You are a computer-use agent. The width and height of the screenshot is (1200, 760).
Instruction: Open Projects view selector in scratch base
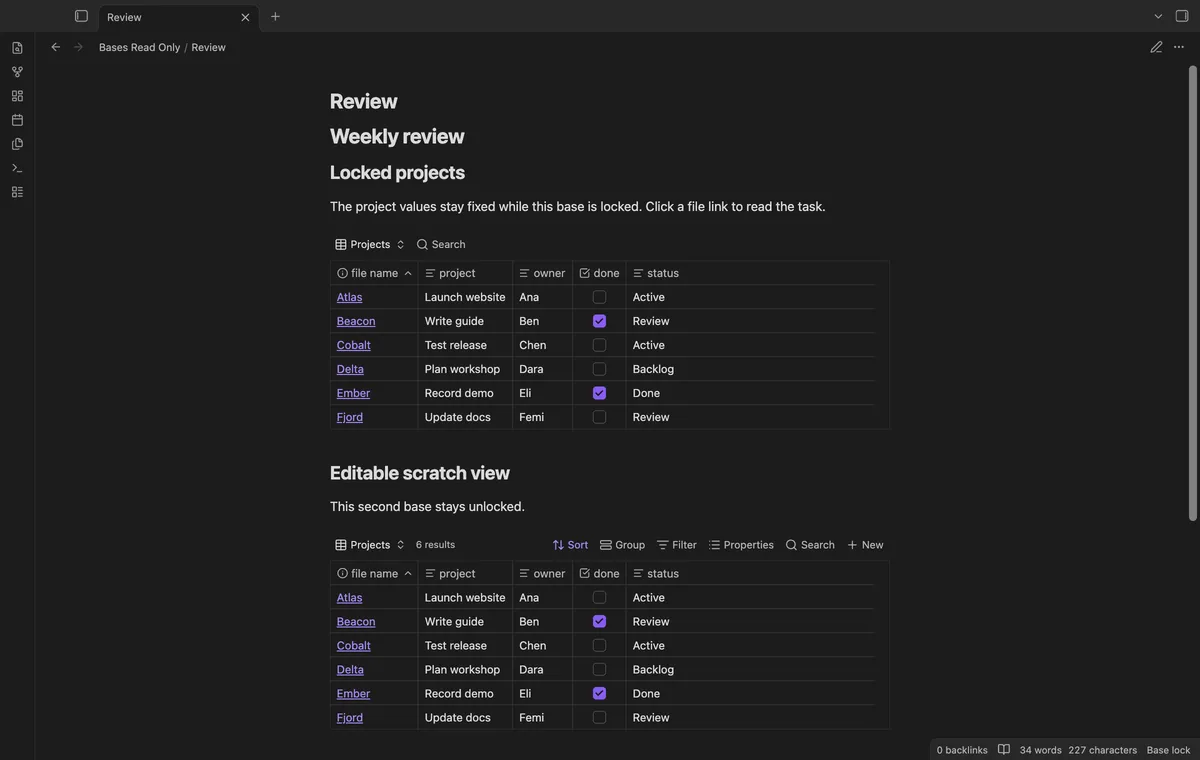(x=370, y=545)
